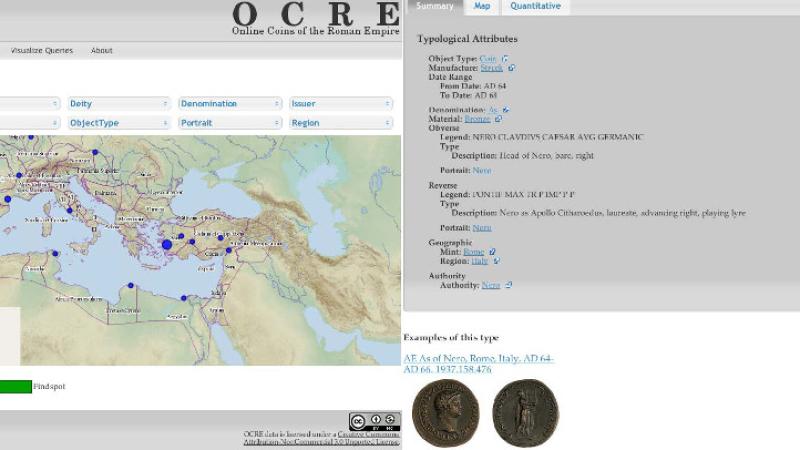Click the green Findspot legend swatch
The image size is (800, 450).
point(15,387)
